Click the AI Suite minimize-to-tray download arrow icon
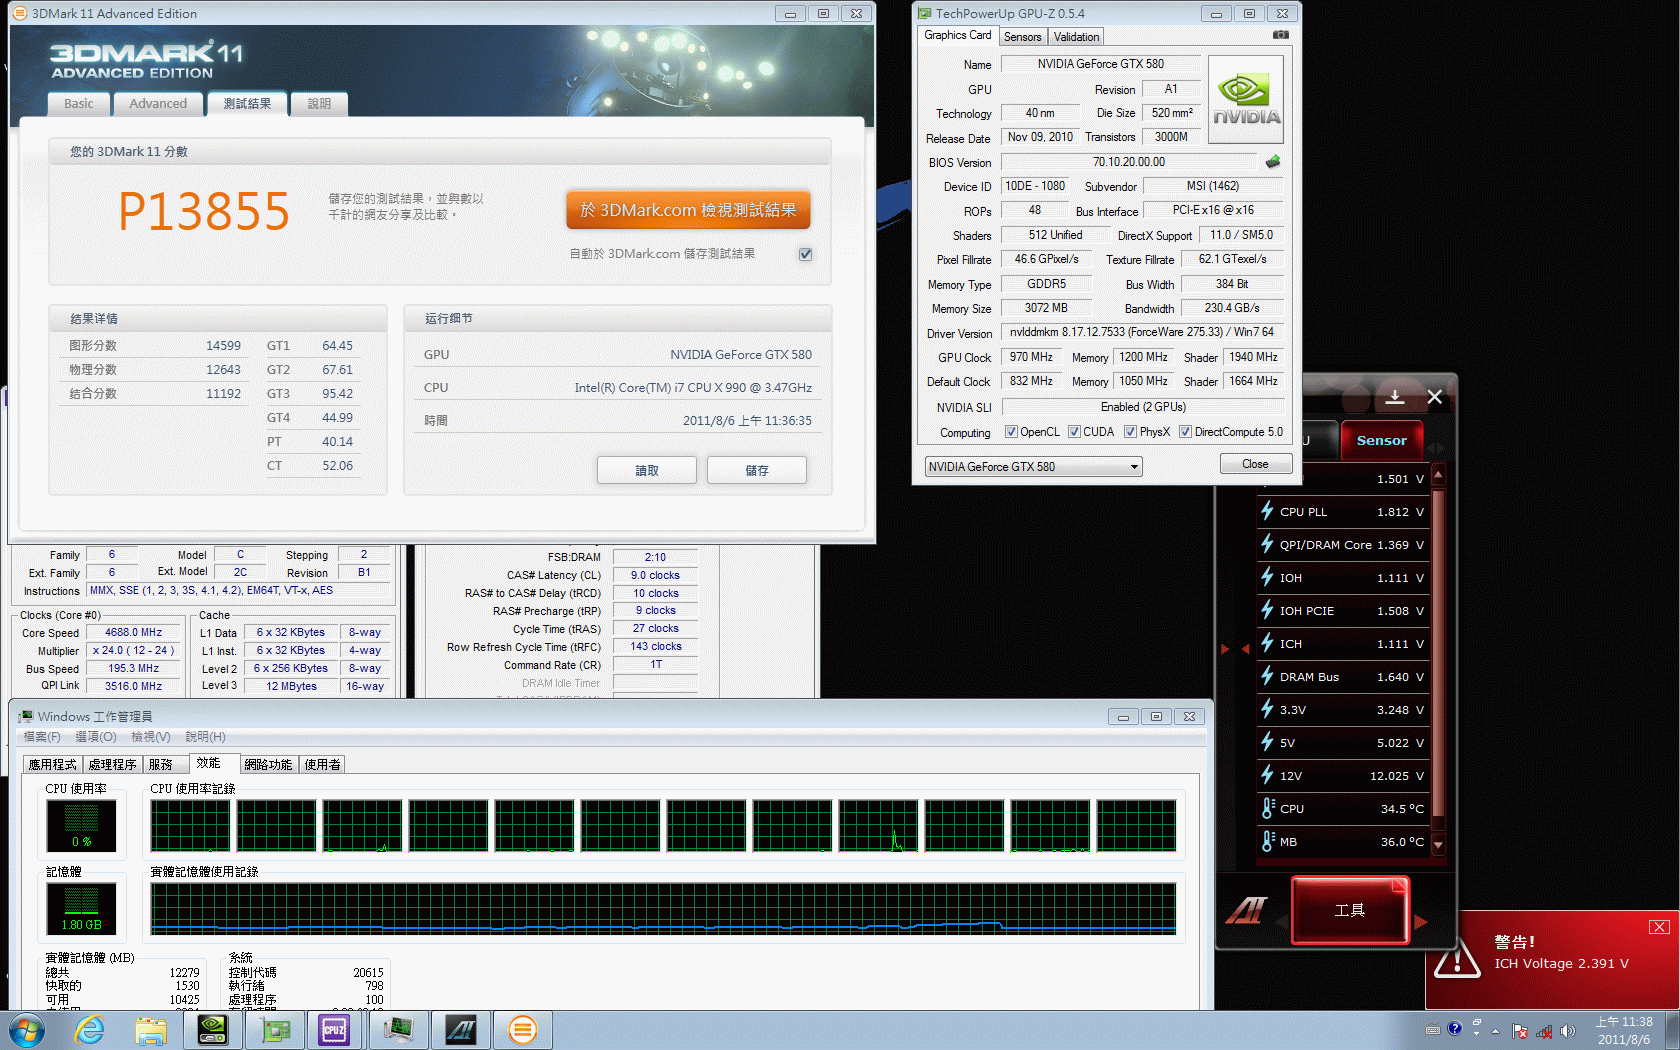 click(1394, 397)
